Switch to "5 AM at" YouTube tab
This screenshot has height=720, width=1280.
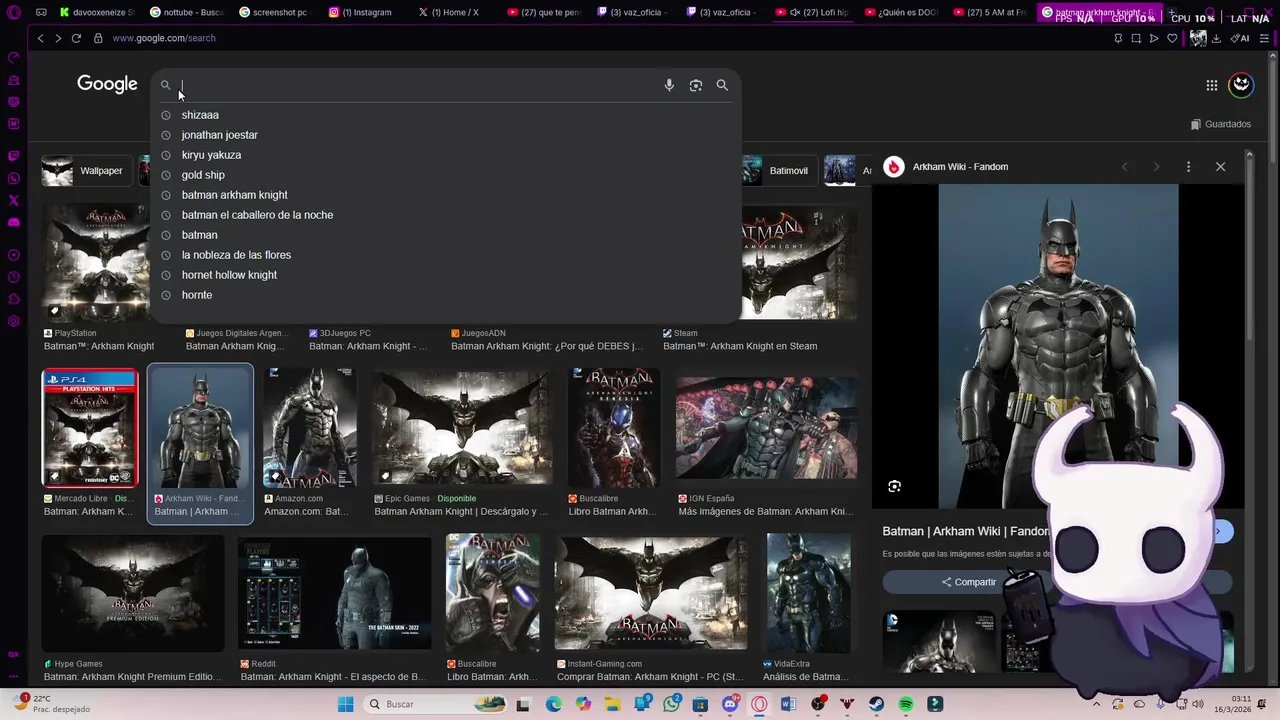(989, 12)
